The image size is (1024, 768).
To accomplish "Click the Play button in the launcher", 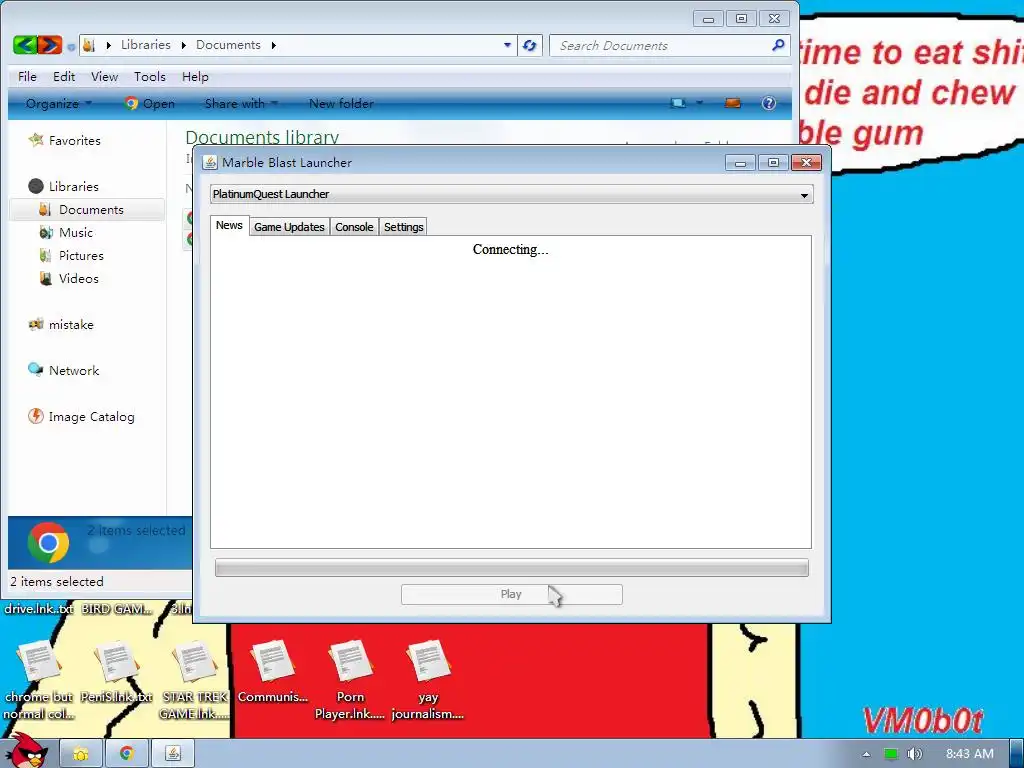I will tap(511, 594).
